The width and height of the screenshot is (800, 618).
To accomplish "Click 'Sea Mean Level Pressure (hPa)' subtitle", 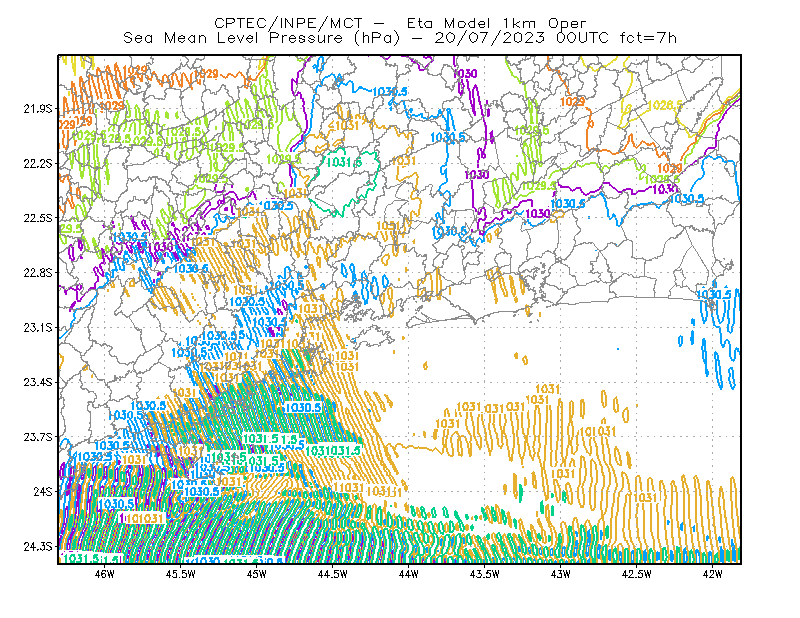I will [262, 38].
